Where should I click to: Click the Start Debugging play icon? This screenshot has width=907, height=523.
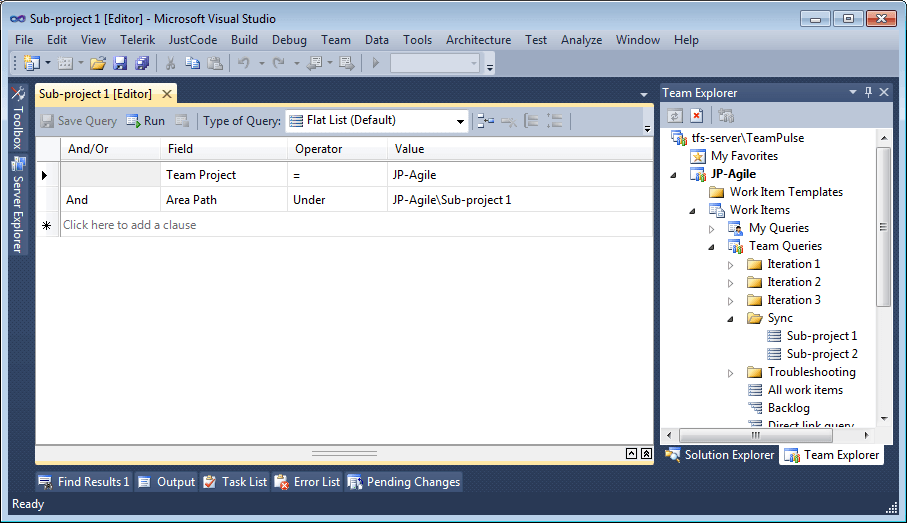375,62
